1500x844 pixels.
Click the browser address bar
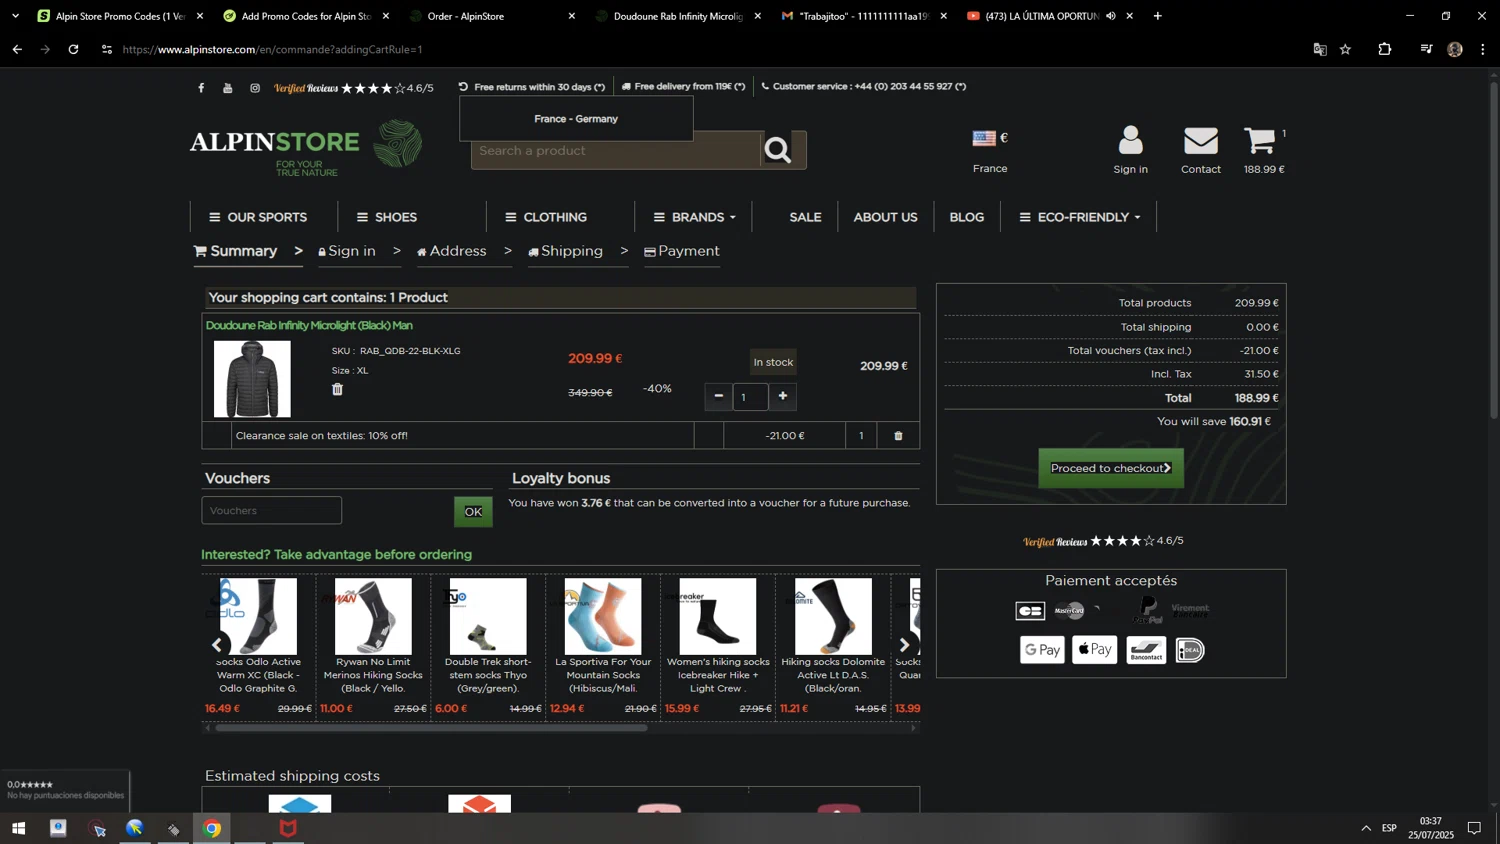(x=700, y=49)
